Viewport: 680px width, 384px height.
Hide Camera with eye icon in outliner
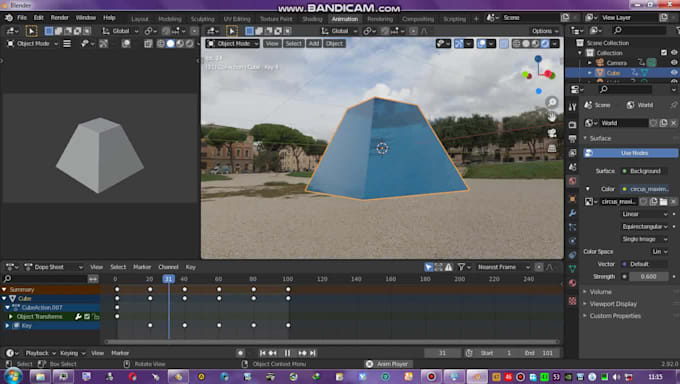coord(674,62)
